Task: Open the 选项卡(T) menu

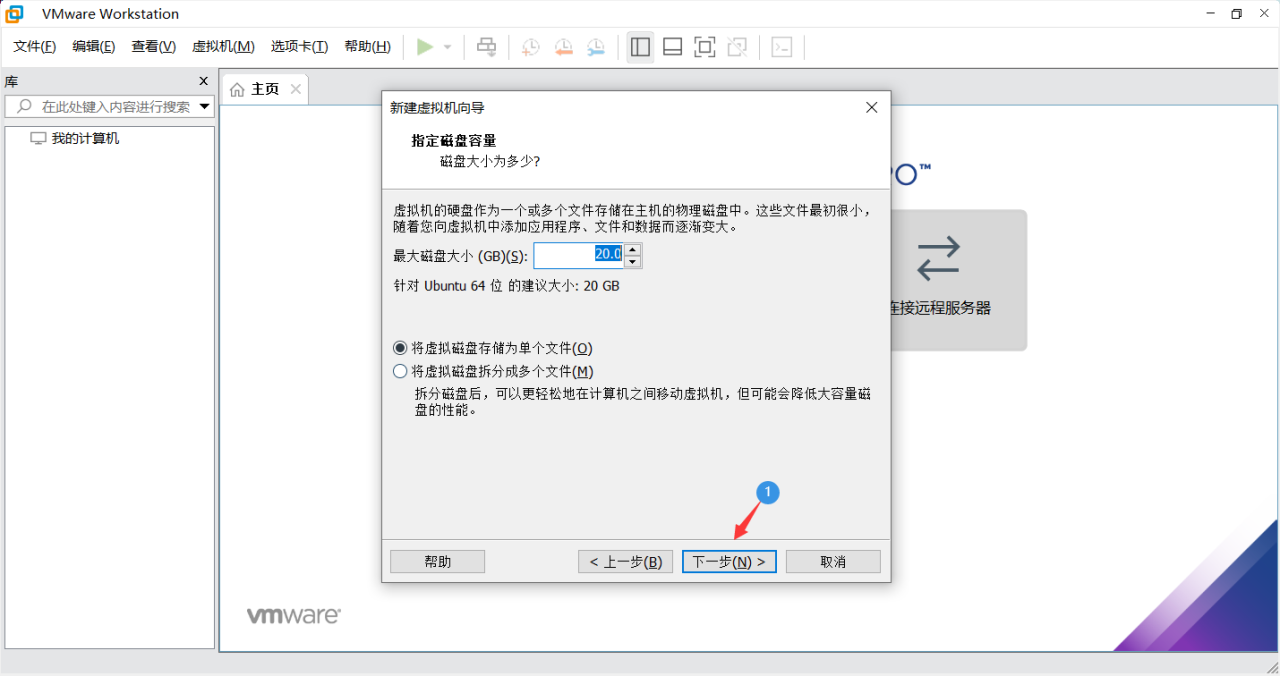Action: (299, 47)
